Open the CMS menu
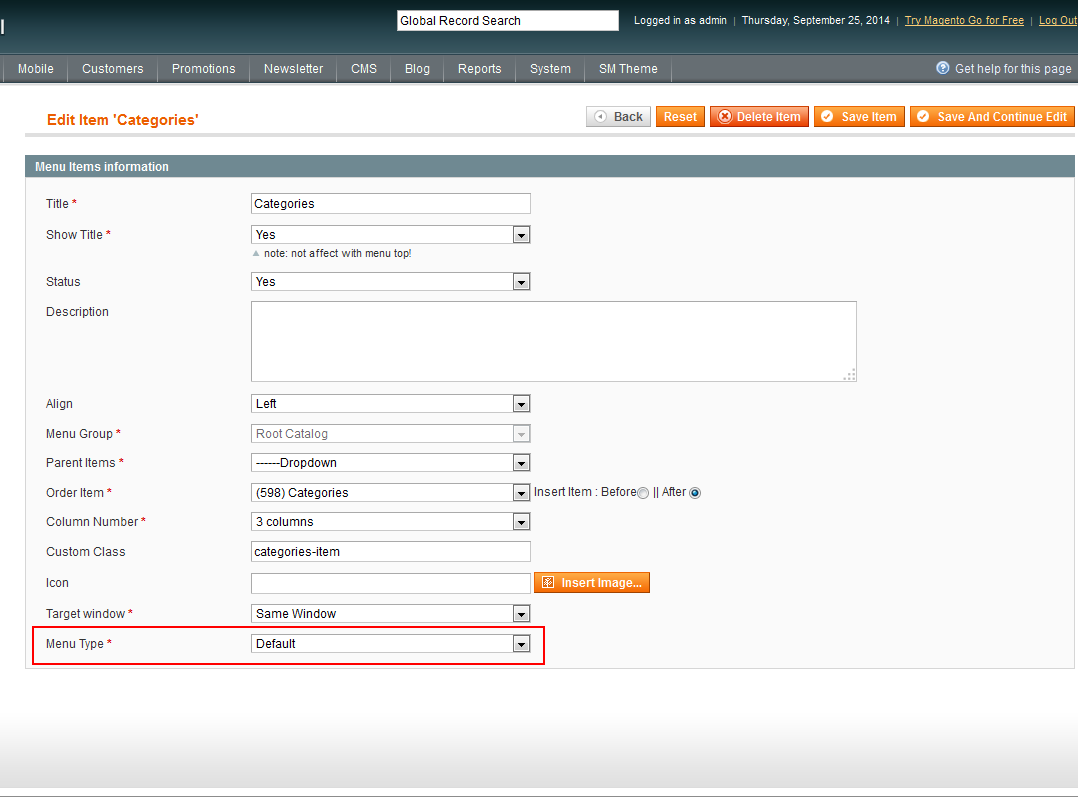 coord(364,69)
